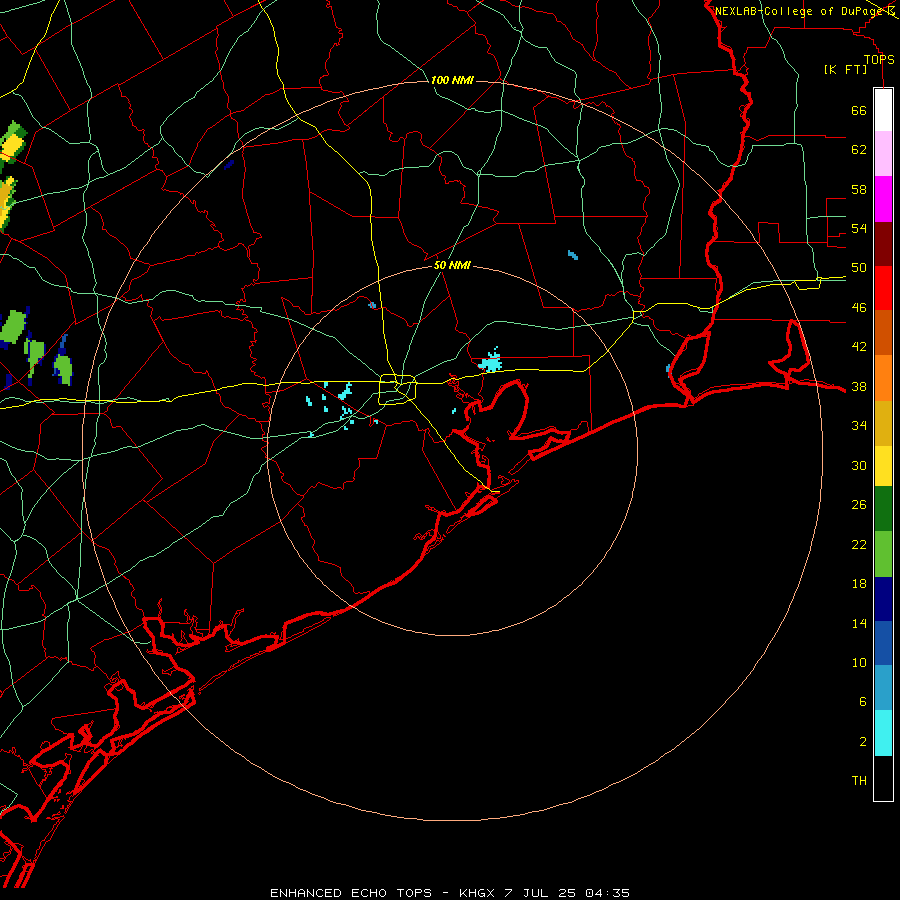
Task: Click the legend value '22'
Action: pyautogui.click(x=859, y=545)
